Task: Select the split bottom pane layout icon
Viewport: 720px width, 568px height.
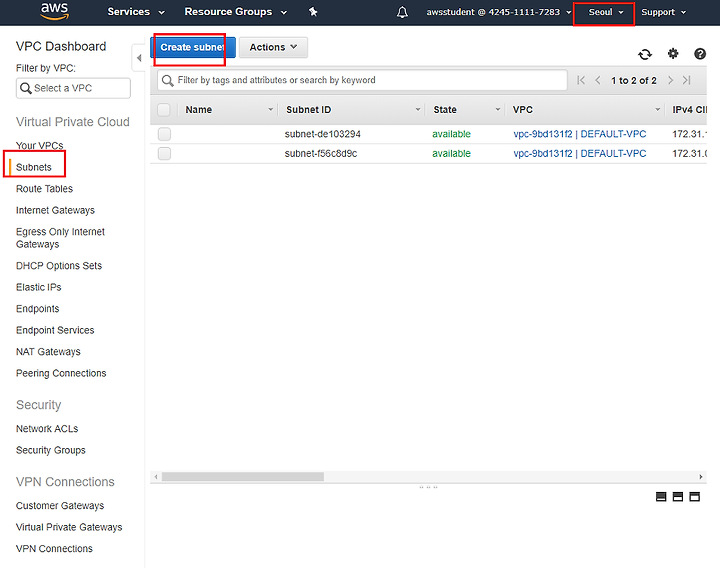Action: 678,497
